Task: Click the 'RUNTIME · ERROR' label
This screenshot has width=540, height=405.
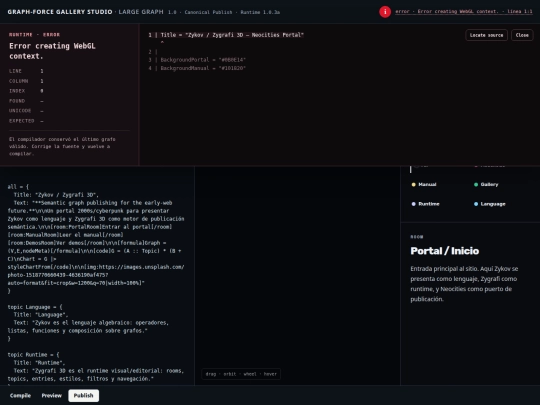Action: [34, 34]
